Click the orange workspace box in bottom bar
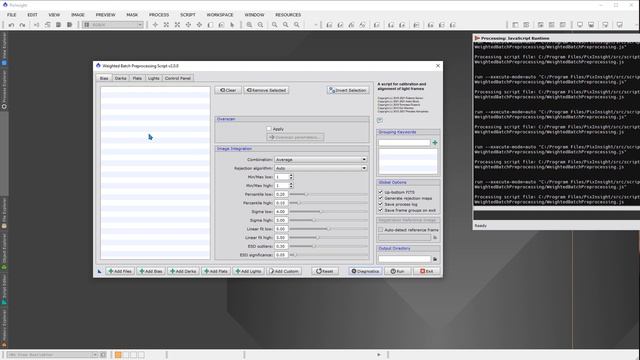The width and height of the screenshot is (640, 360). coord(118,355)
